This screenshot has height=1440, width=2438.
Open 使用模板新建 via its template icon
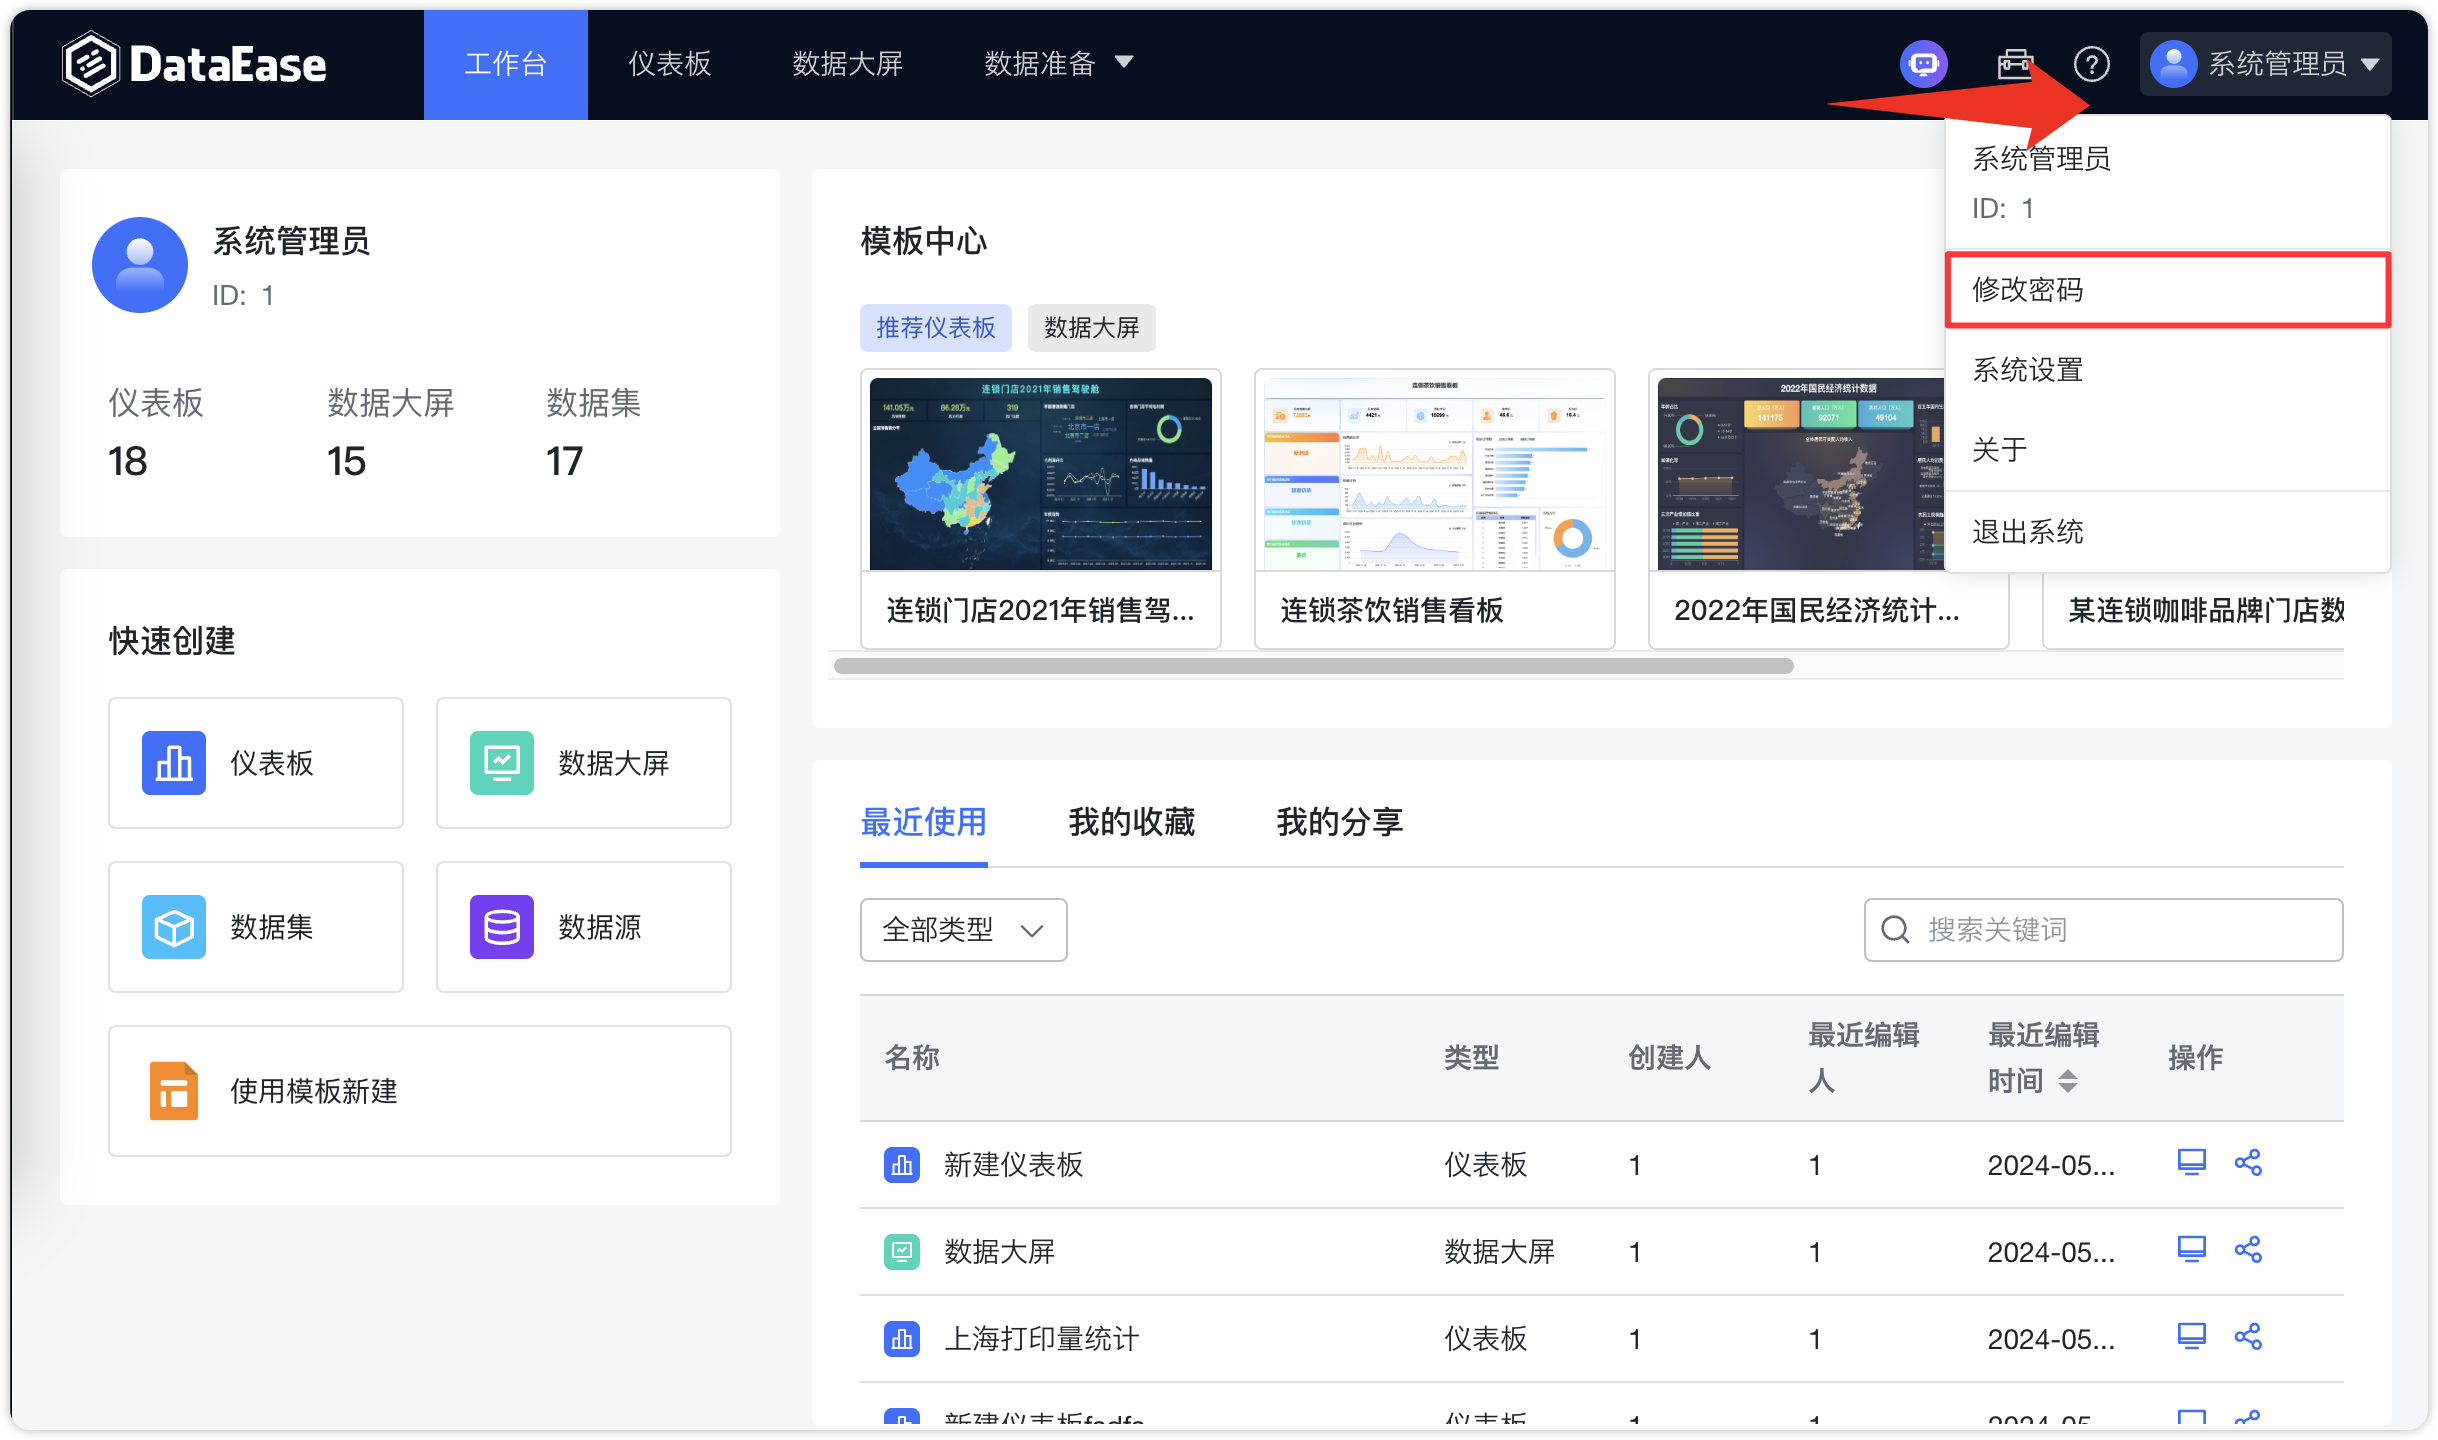[x=173, y=1091]
